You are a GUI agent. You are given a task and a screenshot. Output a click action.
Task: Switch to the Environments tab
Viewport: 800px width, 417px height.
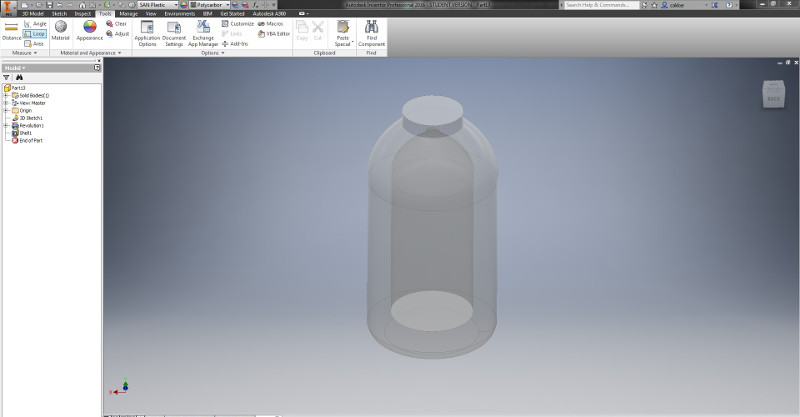(x=180, y=14)
